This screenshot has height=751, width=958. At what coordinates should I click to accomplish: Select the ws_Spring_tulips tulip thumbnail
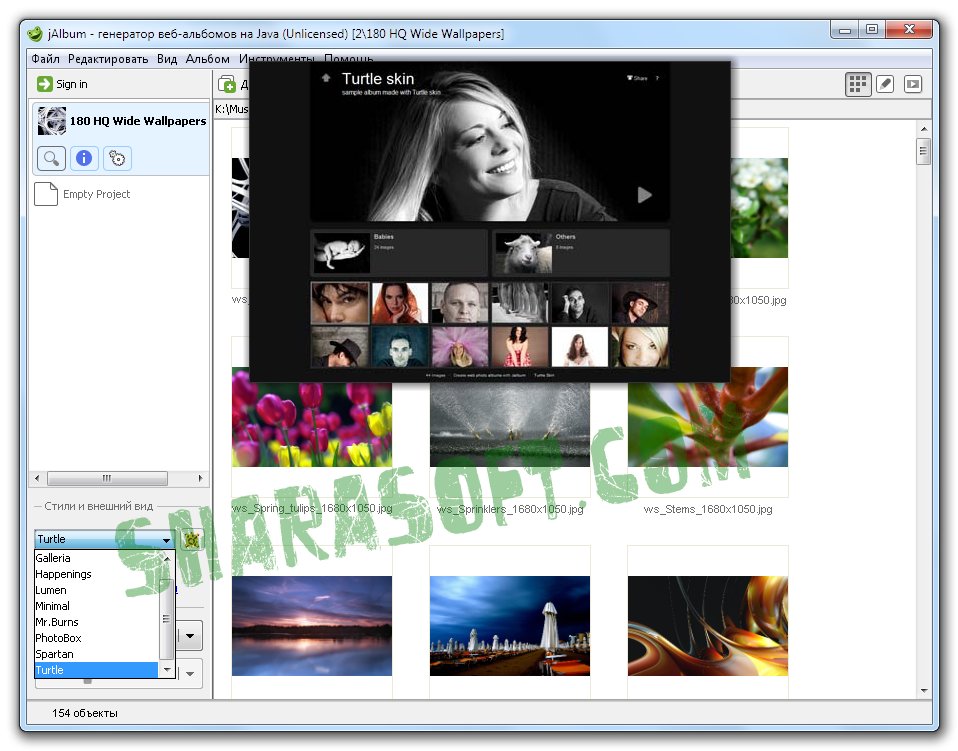(312, 417)
